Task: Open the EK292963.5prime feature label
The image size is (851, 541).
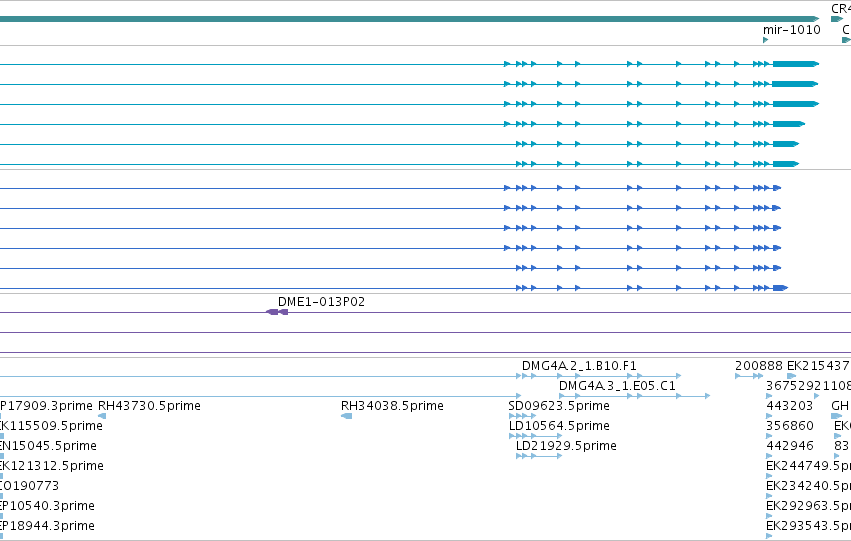Action: (x=808, y=506)
